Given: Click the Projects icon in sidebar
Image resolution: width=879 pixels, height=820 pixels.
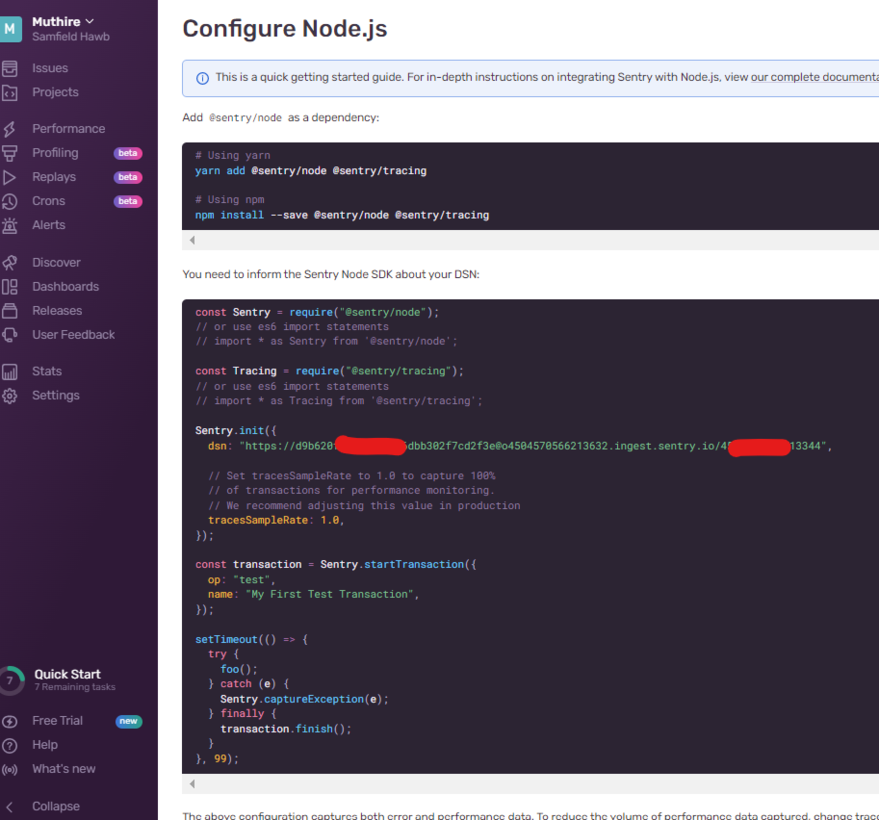Looking at the screenshot, I should (10, 92).
